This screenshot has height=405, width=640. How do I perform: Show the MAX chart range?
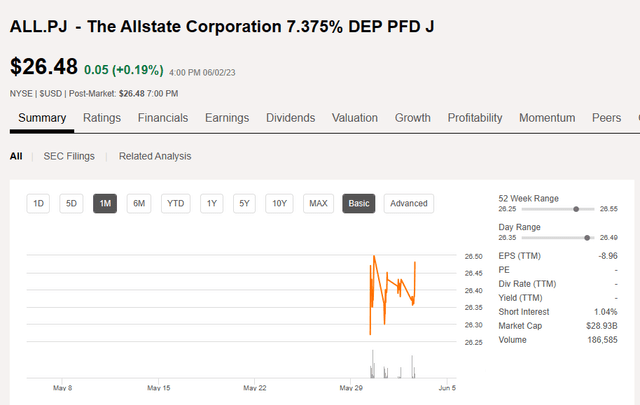point(318,203)
